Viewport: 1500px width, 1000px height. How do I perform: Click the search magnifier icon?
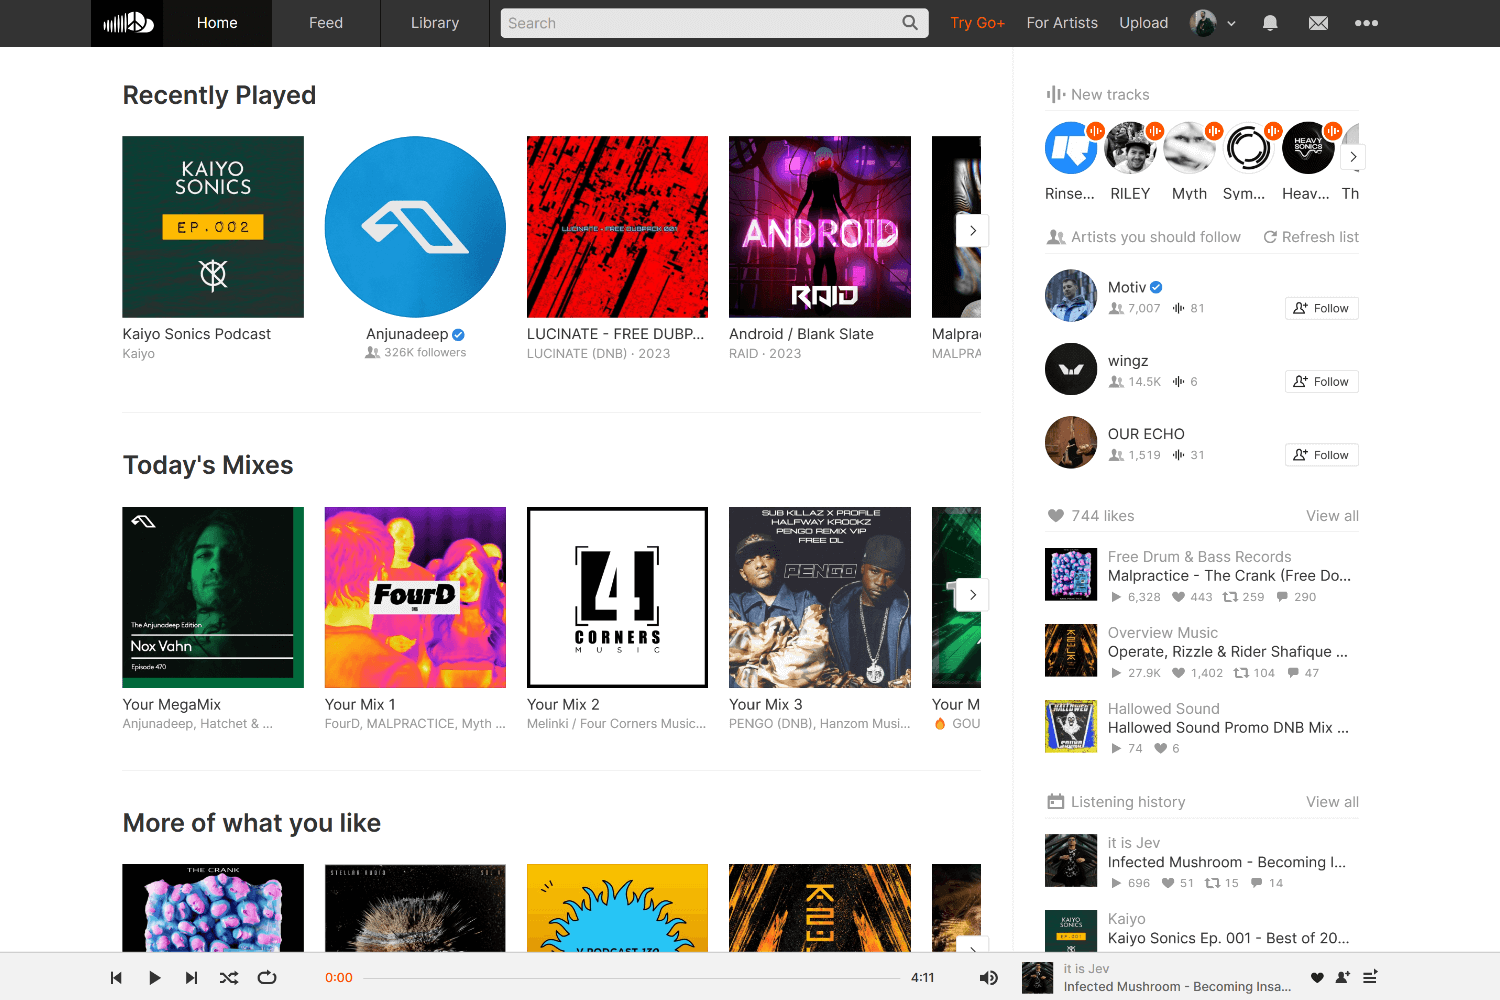coord(910,23)
